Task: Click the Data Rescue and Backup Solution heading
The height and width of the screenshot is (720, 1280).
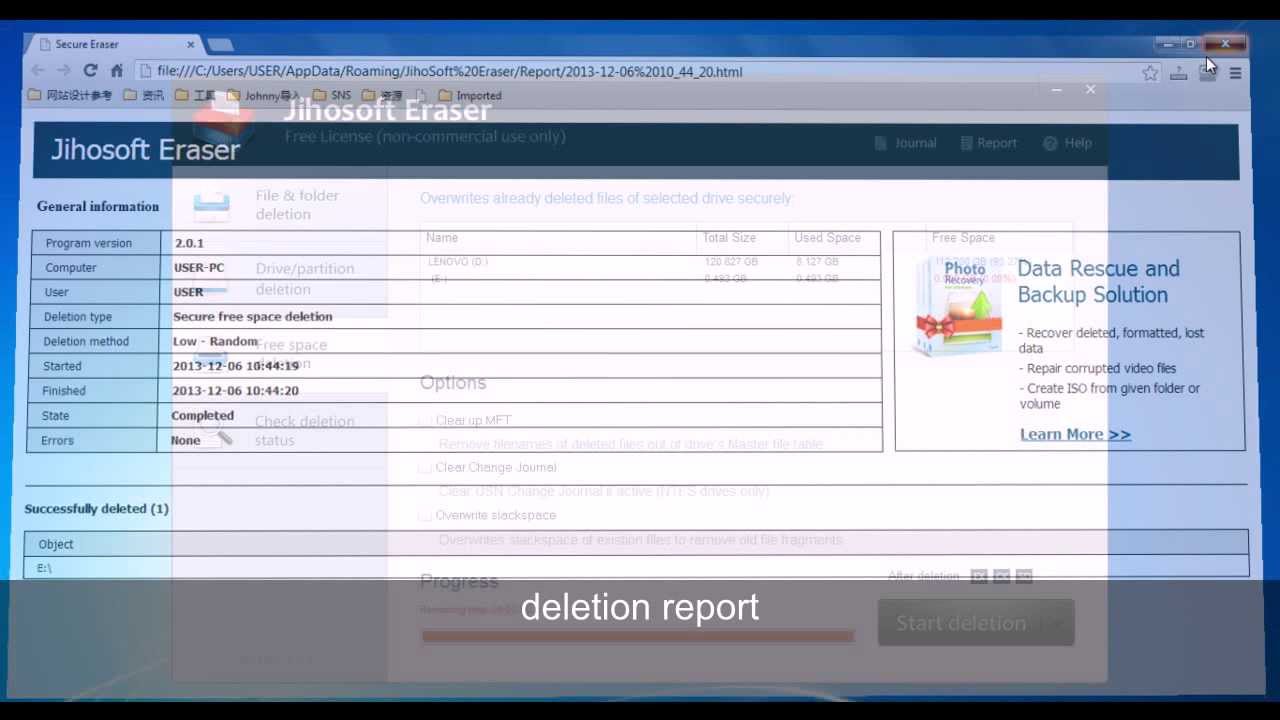Action: click(x=1098, y=282)
